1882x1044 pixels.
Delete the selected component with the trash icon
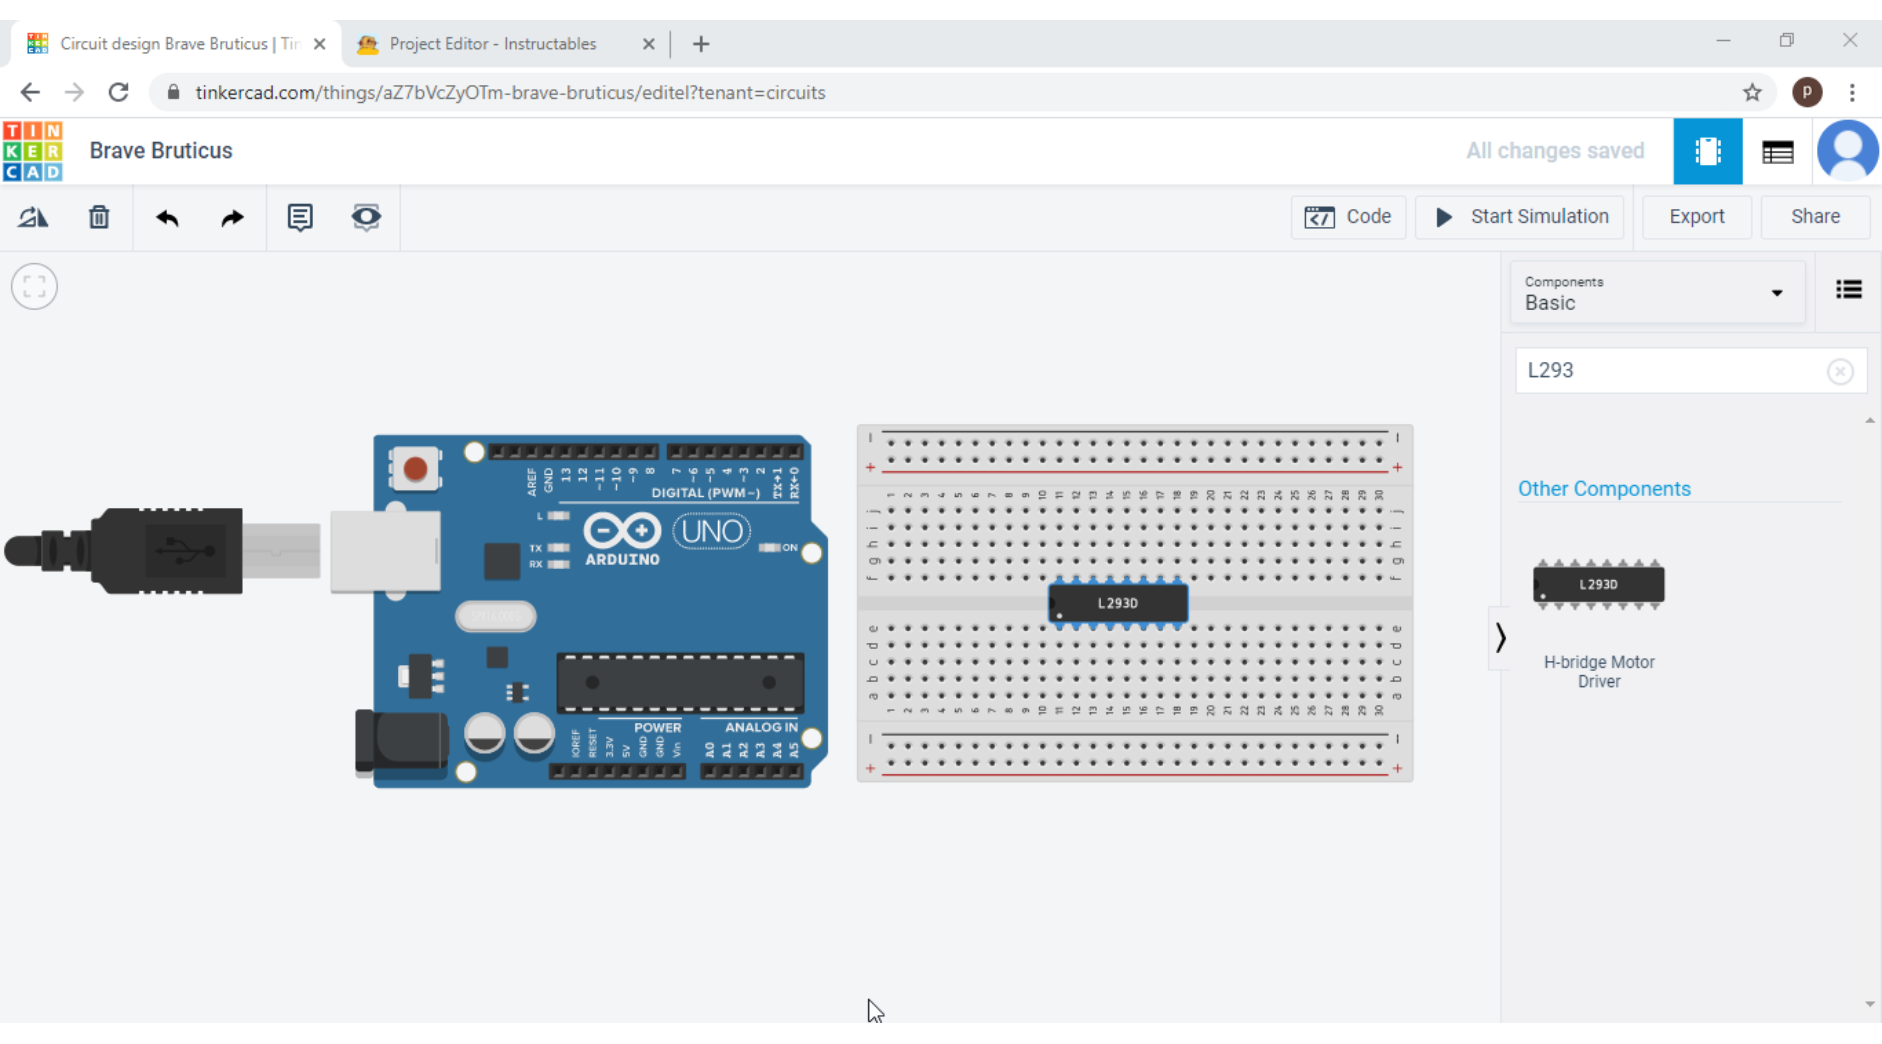(99, 217)
